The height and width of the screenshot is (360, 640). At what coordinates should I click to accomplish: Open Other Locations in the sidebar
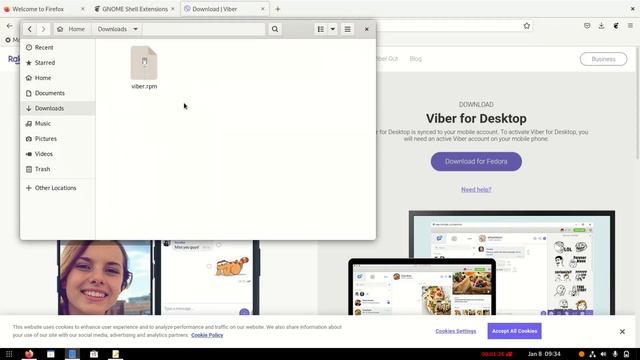coord(58,188)
